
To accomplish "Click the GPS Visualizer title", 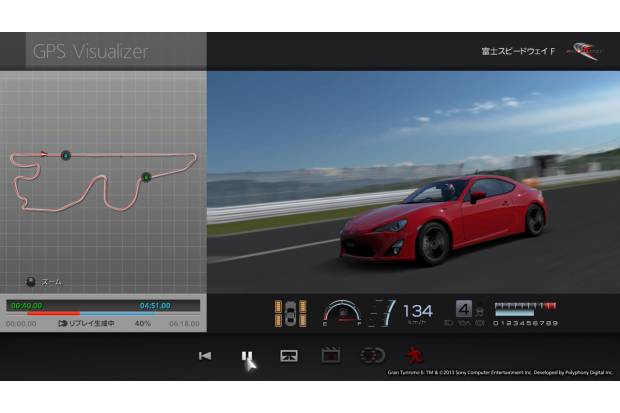I will pyautogui.click(x=91, y=51).
